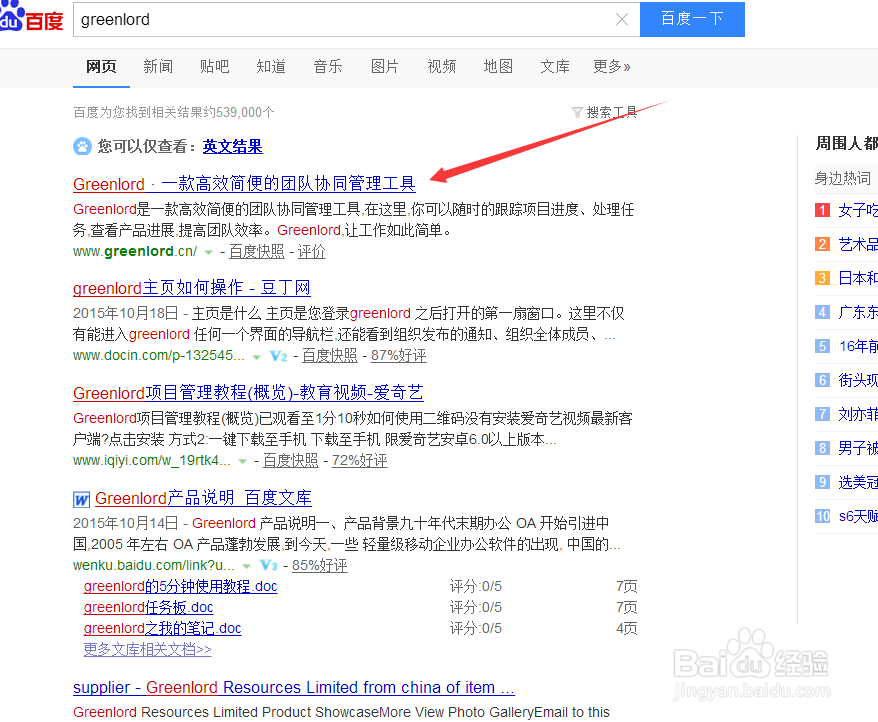The height and width of the screenshot is (722, 878).
Task: Click the 百度为您找到相关结果约539,000个 text
Action: (174, 113)
